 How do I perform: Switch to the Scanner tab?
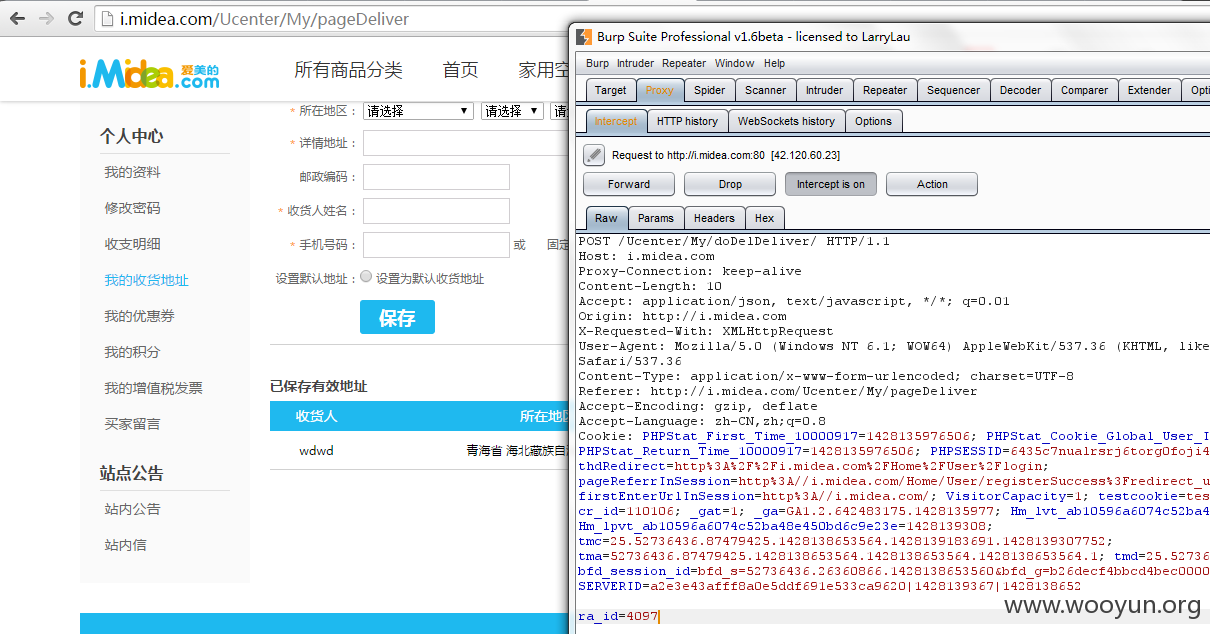point(765,90)
